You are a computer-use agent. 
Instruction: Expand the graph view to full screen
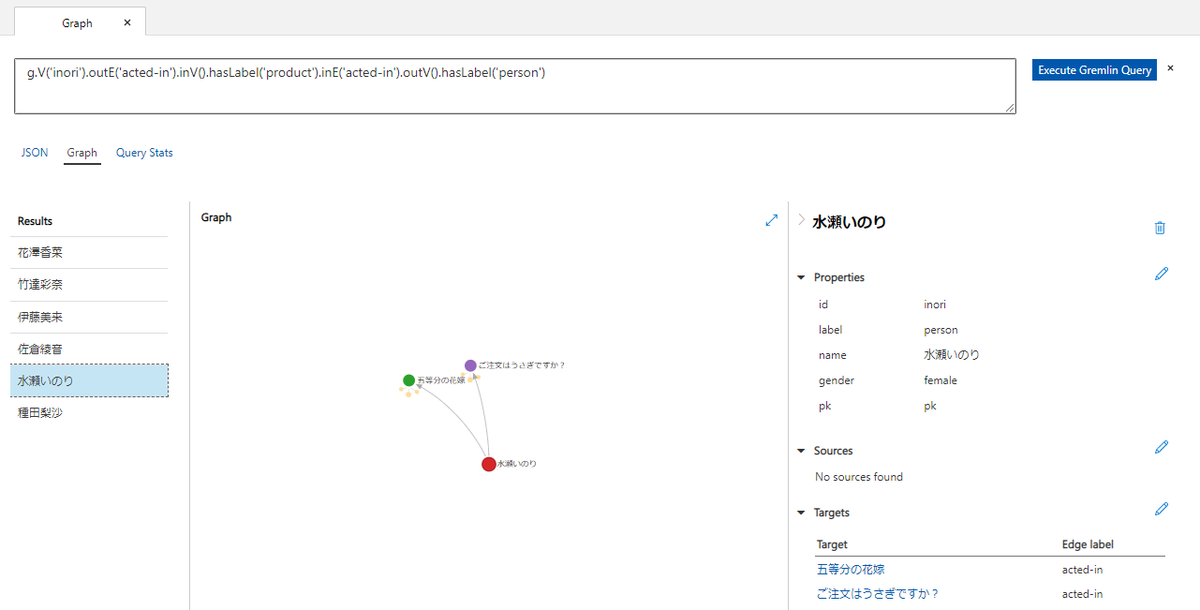pos(771,219)
